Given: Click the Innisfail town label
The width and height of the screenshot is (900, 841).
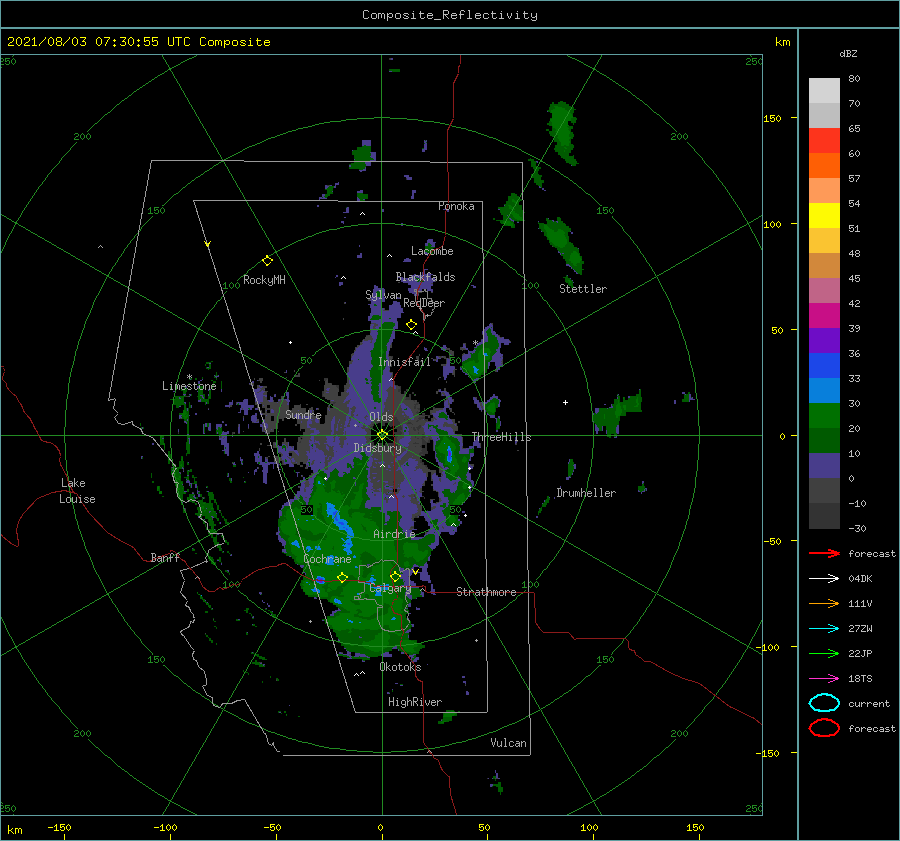Looking at the screenshot, I should 404,362.
